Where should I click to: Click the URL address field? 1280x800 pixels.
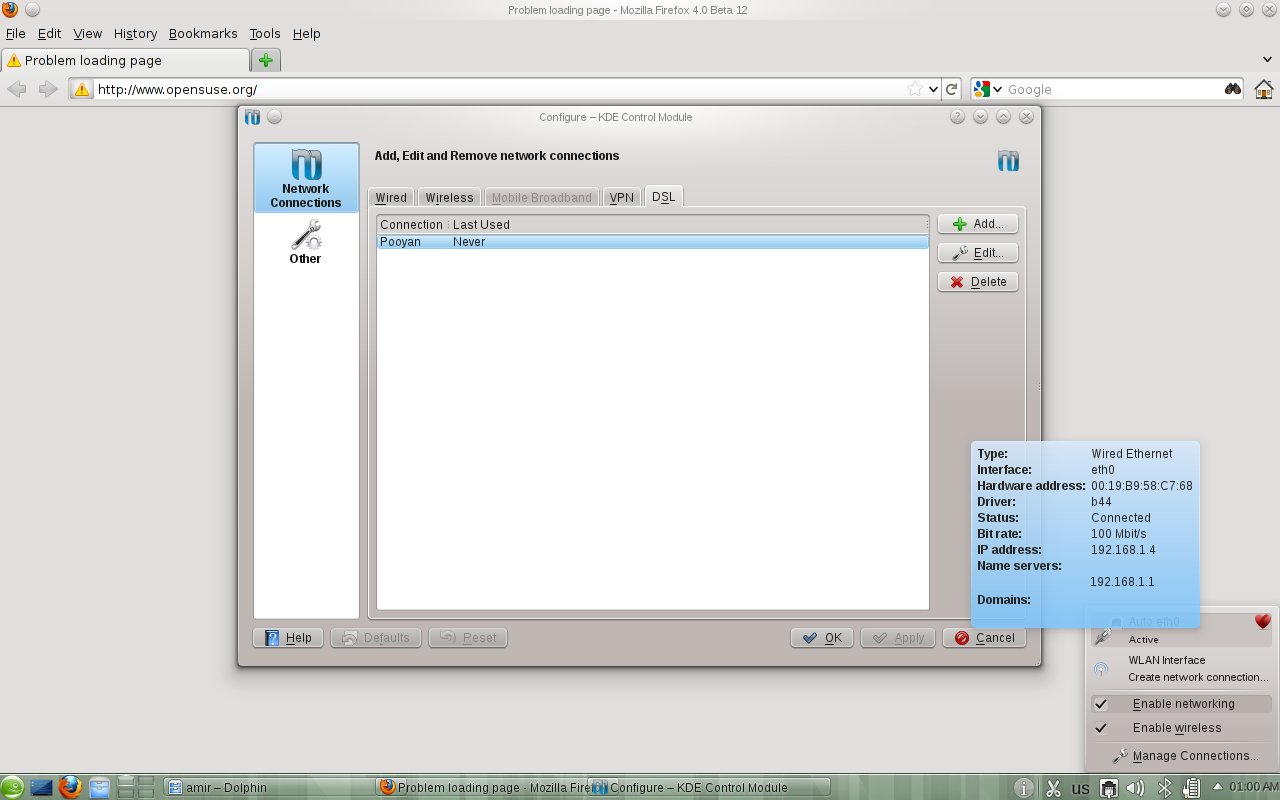[500, 89]
